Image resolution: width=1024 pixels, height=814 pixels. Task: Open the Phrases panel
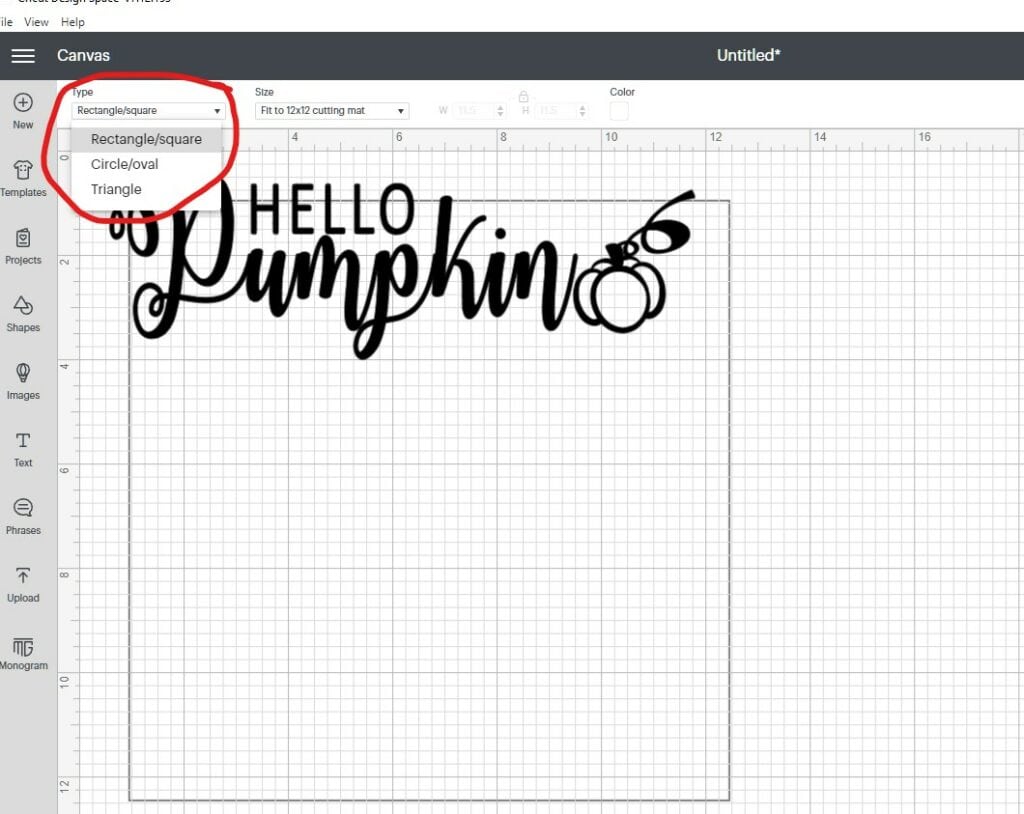(x=23, y=517)
